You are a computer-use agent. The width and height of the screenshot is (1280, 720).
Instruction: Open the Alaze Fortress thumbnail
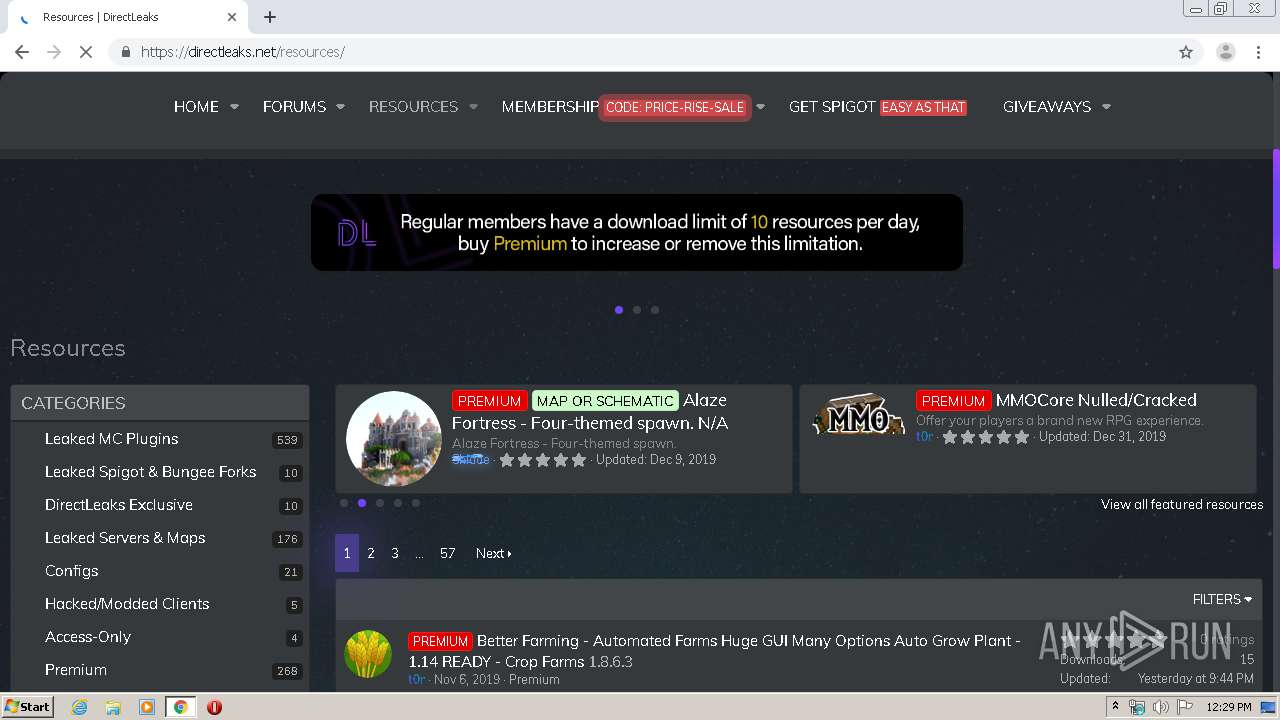pyautogui.click(x=394, y=439)
